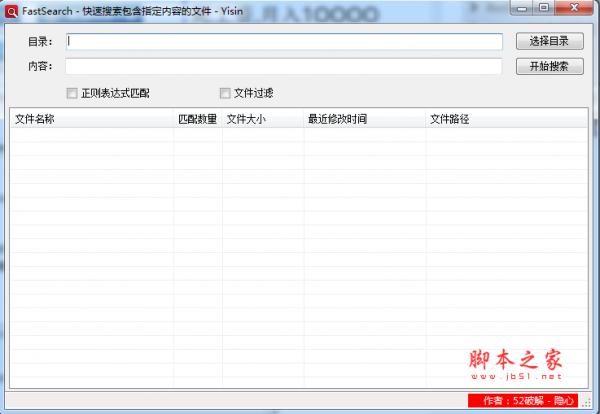The image size is (600, 414).
Task: Click the 开始搜索 button
Action: (x=549, y=66)
